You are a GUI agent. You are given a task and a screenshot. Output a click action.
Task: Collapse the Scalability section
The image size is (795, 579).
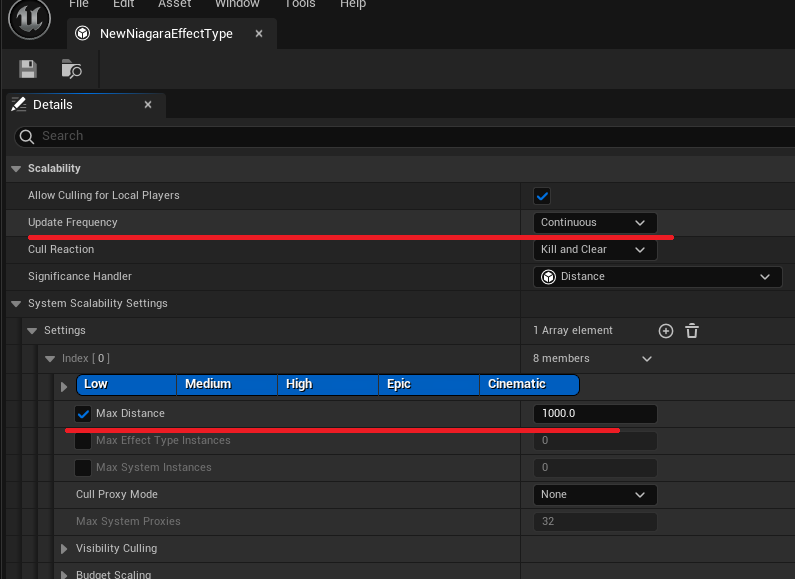coord(16,169)
